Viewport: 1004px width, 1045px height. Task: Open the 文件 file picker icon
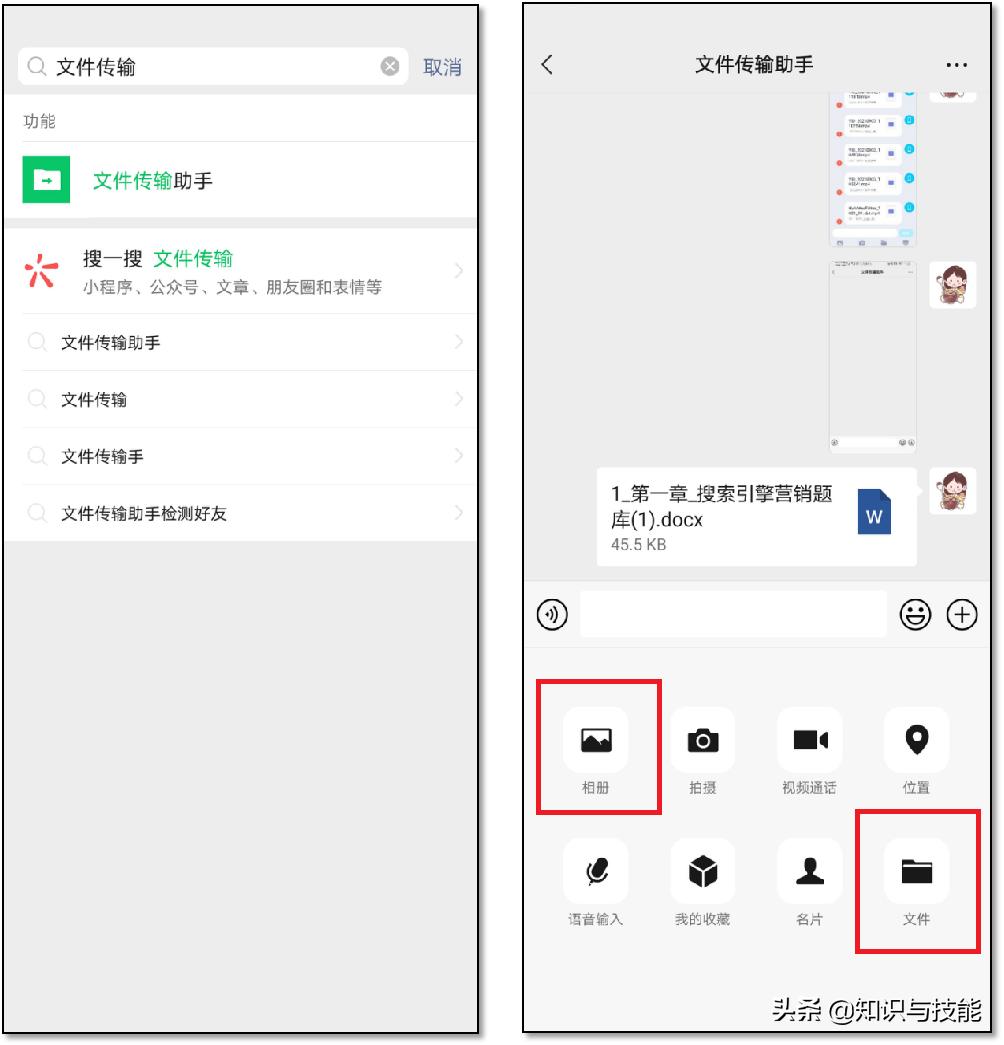[x=916, y=870]
